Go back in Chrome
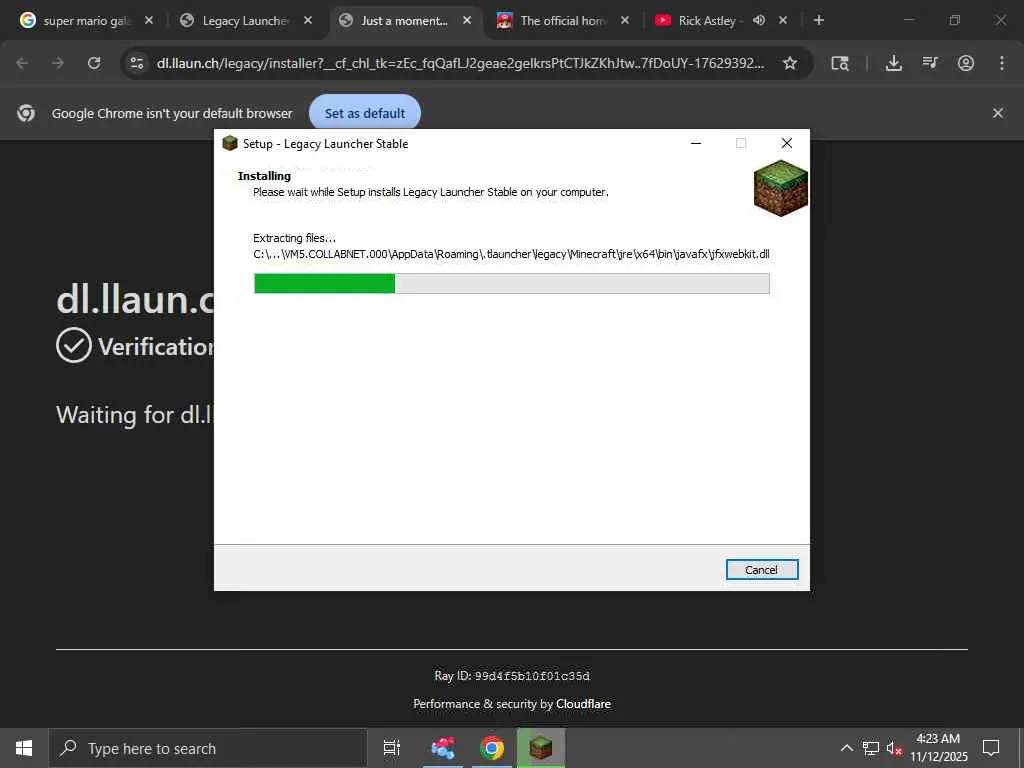Screen dimensions: 1024x768 (22, 63)
